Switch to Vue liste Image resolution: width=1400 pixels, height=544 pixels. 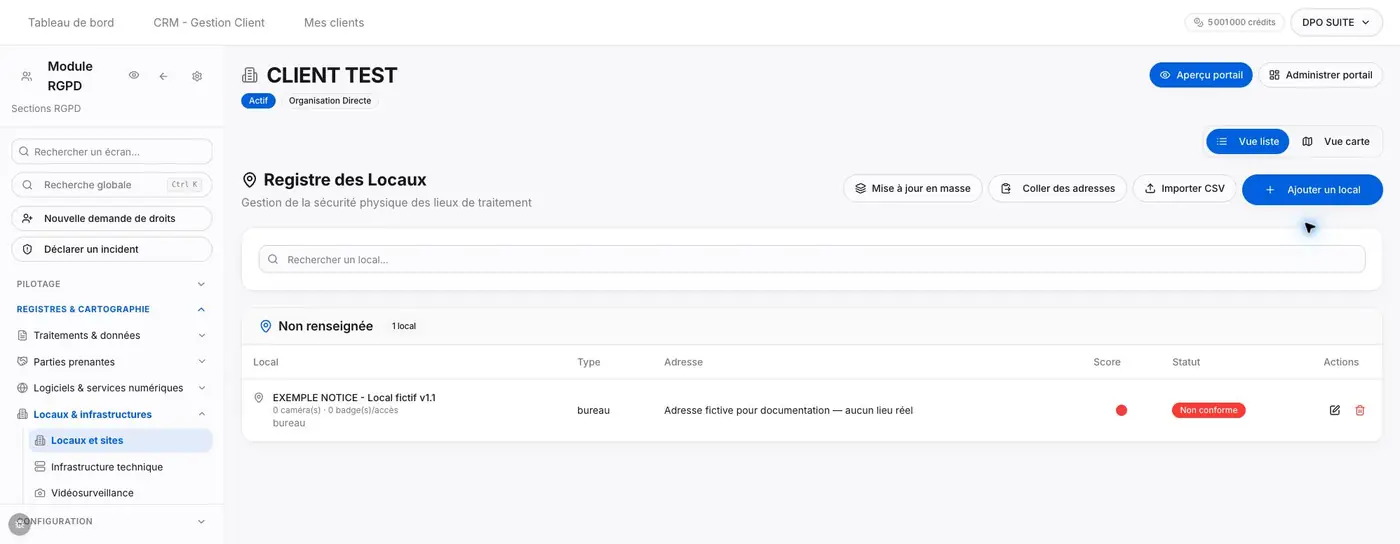coord(1247,142)
